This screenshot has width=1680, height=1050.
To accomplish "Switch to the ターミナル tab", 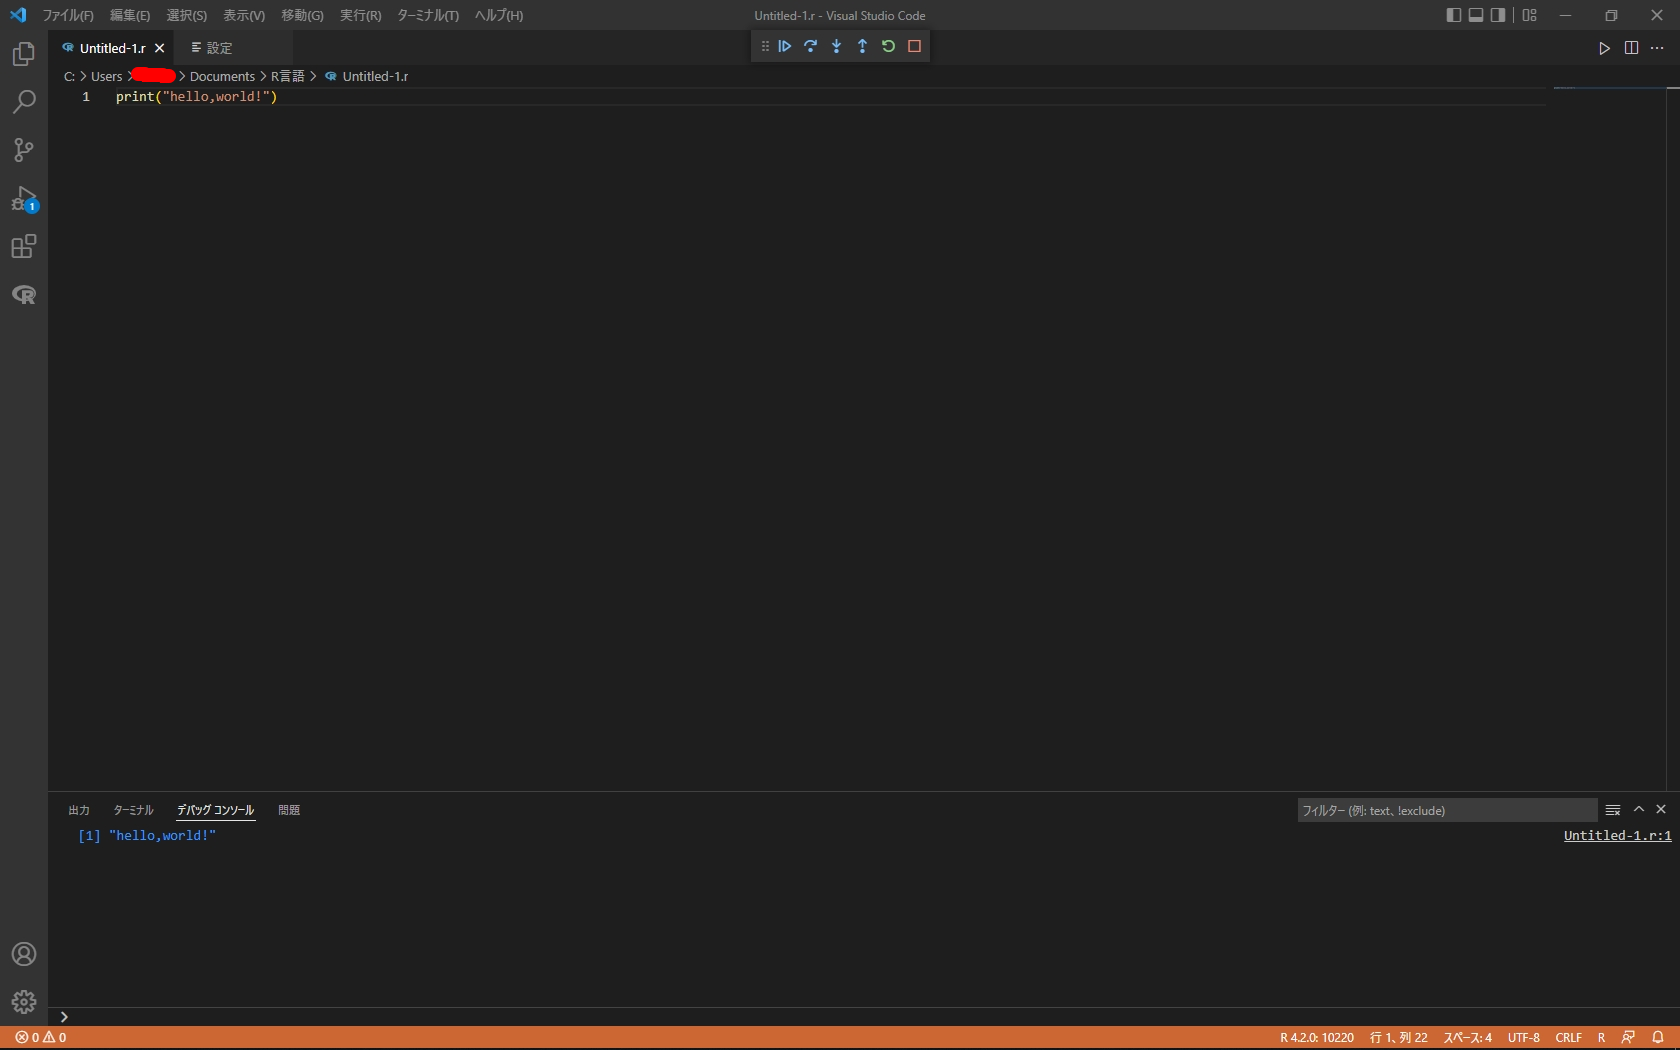I will pos(133,811).
